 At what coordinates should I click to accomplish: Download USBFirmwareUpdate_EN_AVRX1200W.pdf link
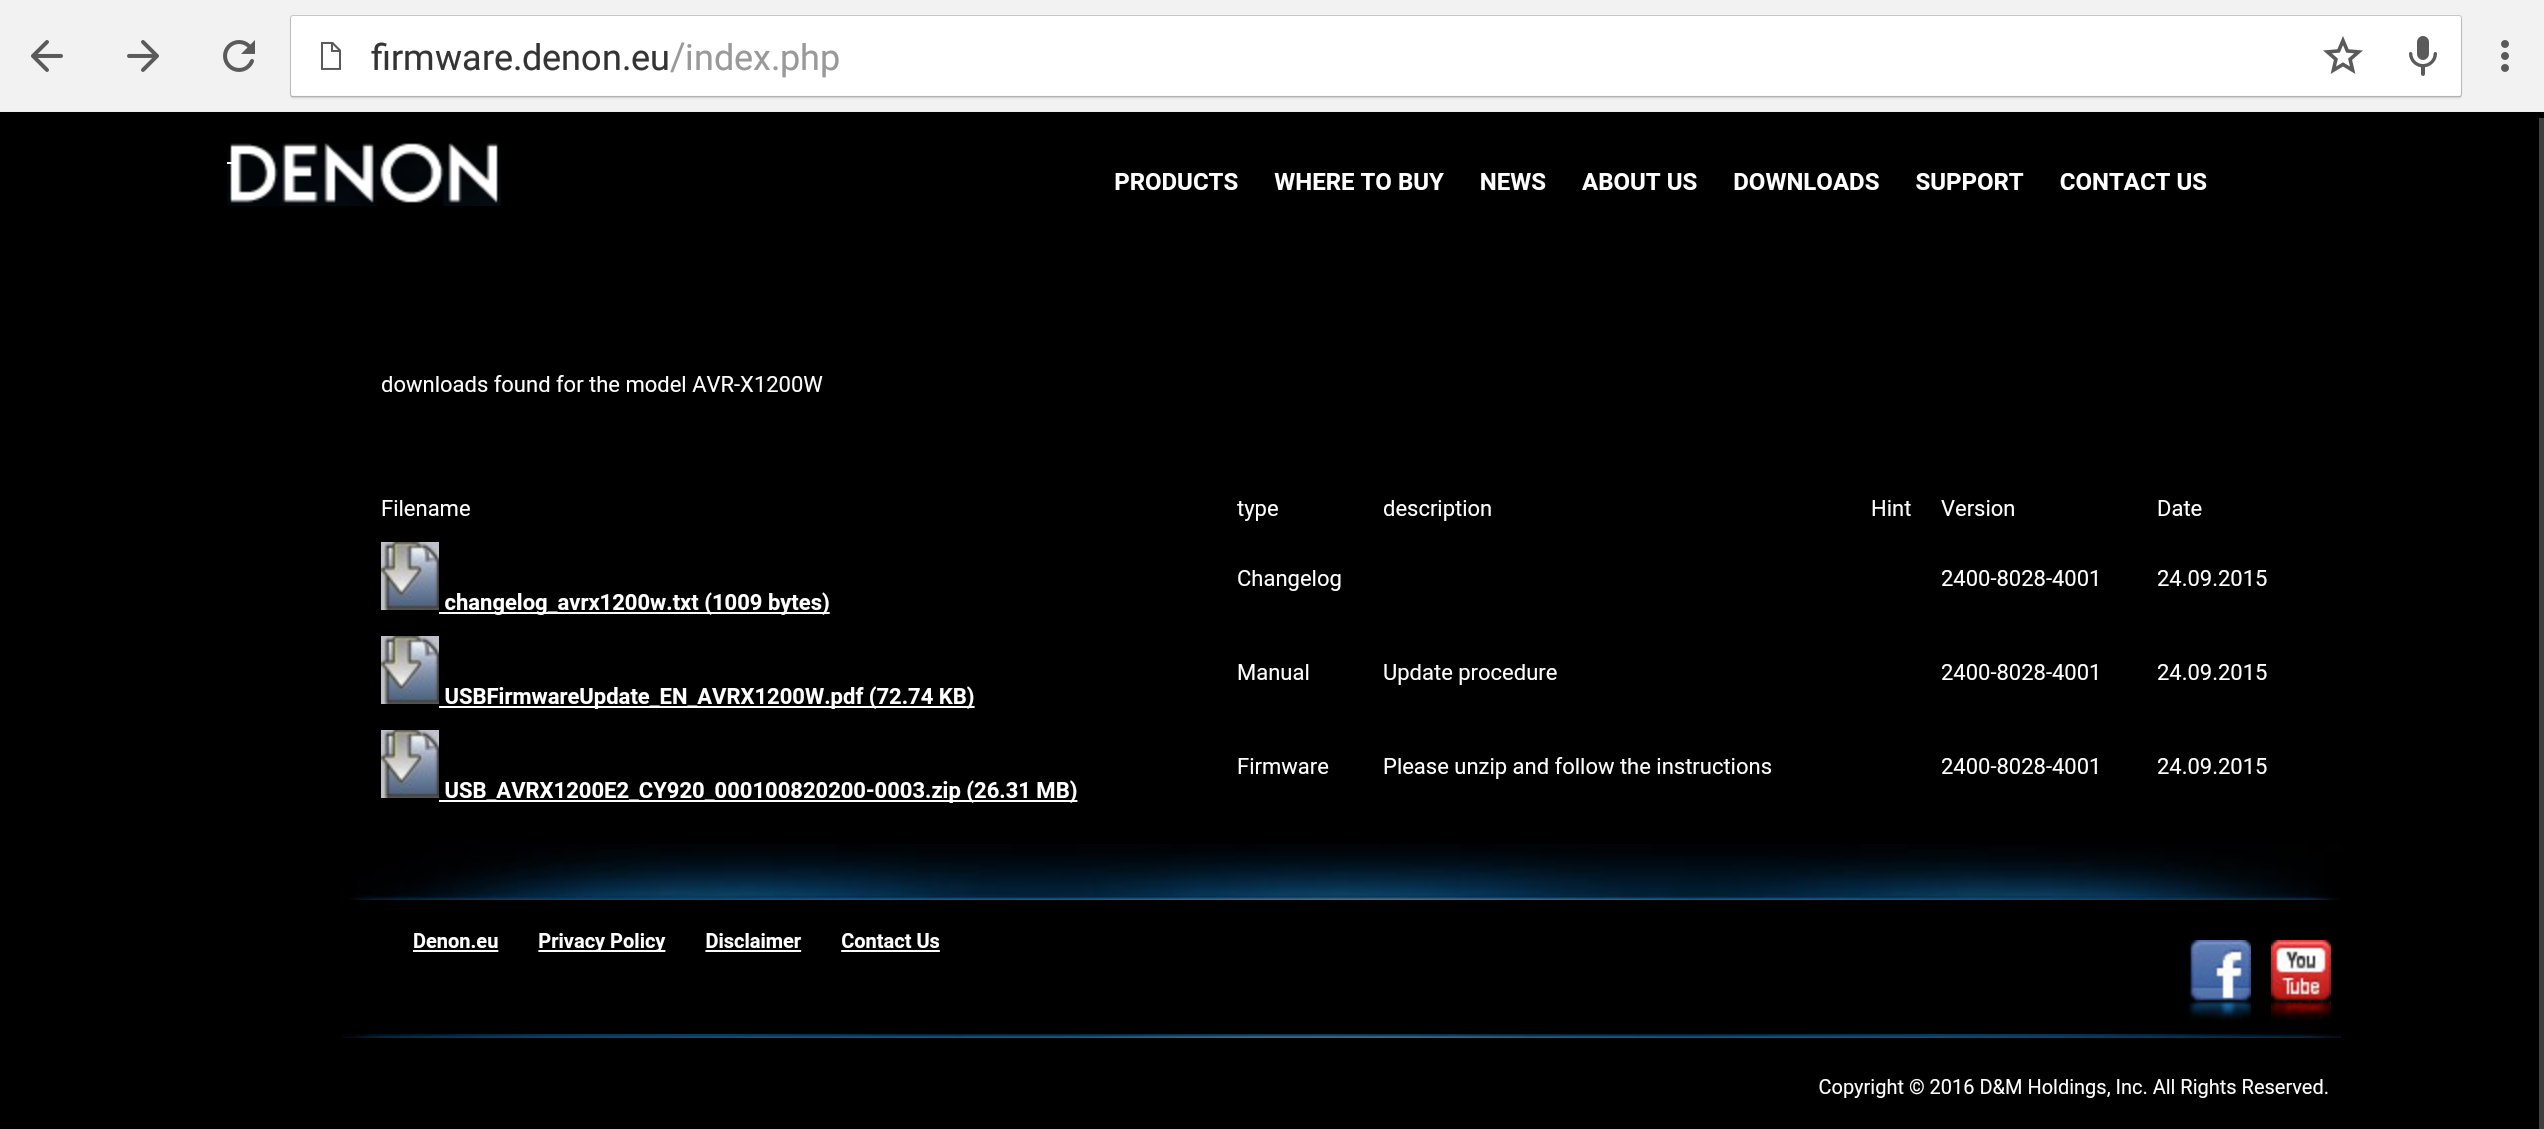tap(709, 696)
